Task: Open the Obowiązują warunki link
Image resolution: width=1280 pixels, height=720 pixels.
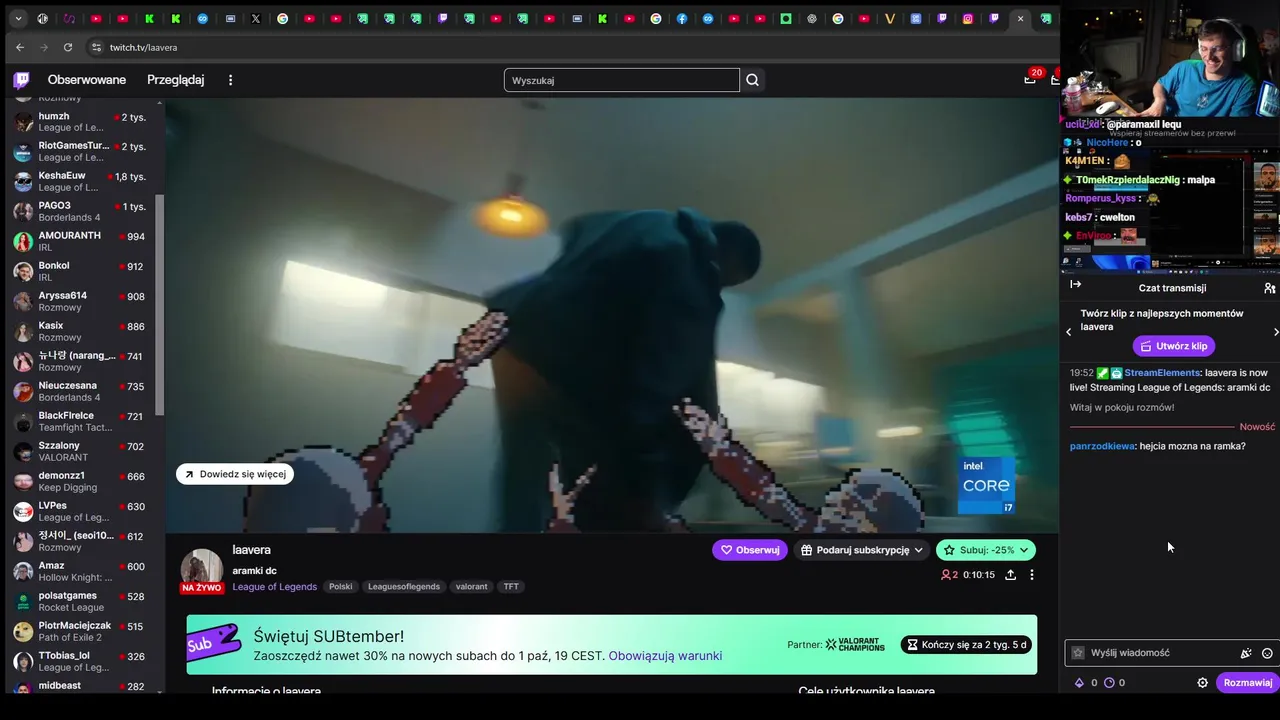Action: point(665,656)
